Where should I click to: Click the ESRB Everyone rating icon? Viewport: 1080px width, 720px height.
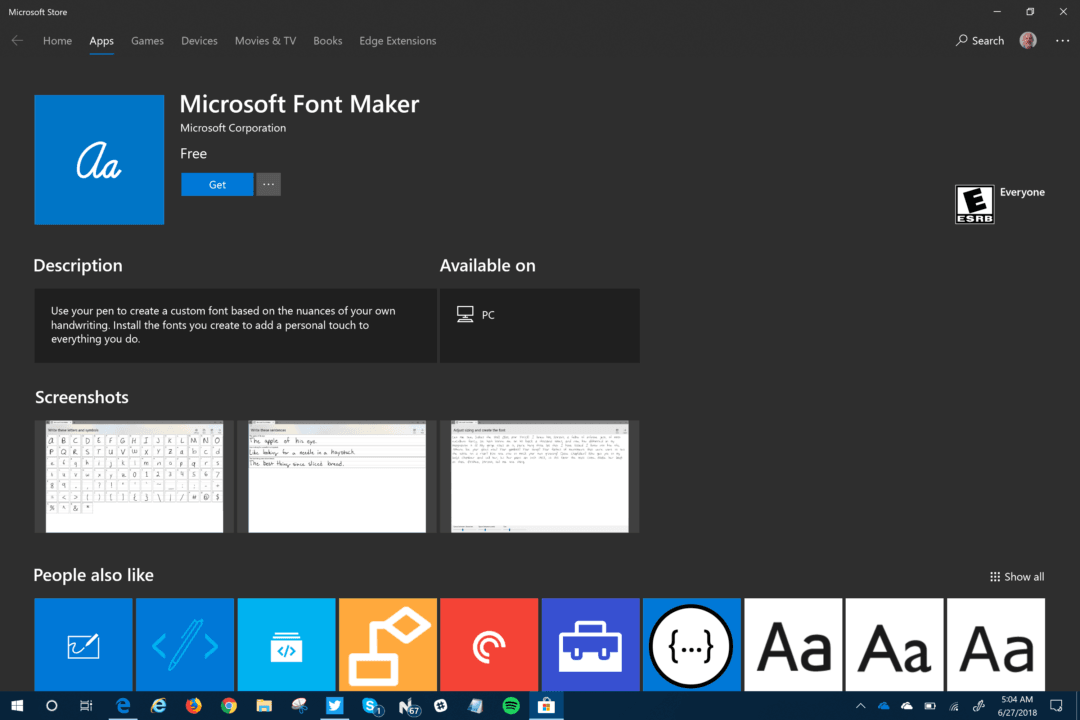point(975,204)
